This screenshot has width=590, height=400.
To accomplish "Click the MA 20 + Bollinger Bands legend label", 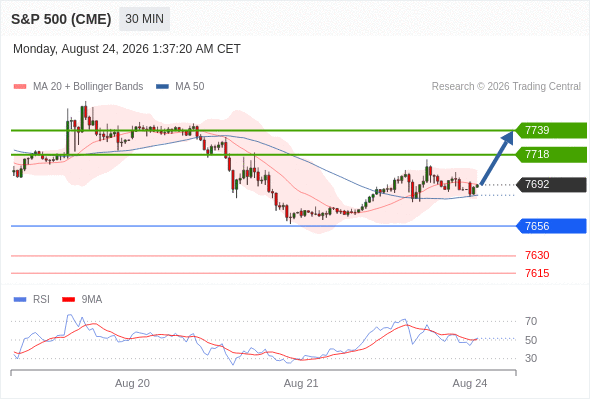I will tap(88, 87).
